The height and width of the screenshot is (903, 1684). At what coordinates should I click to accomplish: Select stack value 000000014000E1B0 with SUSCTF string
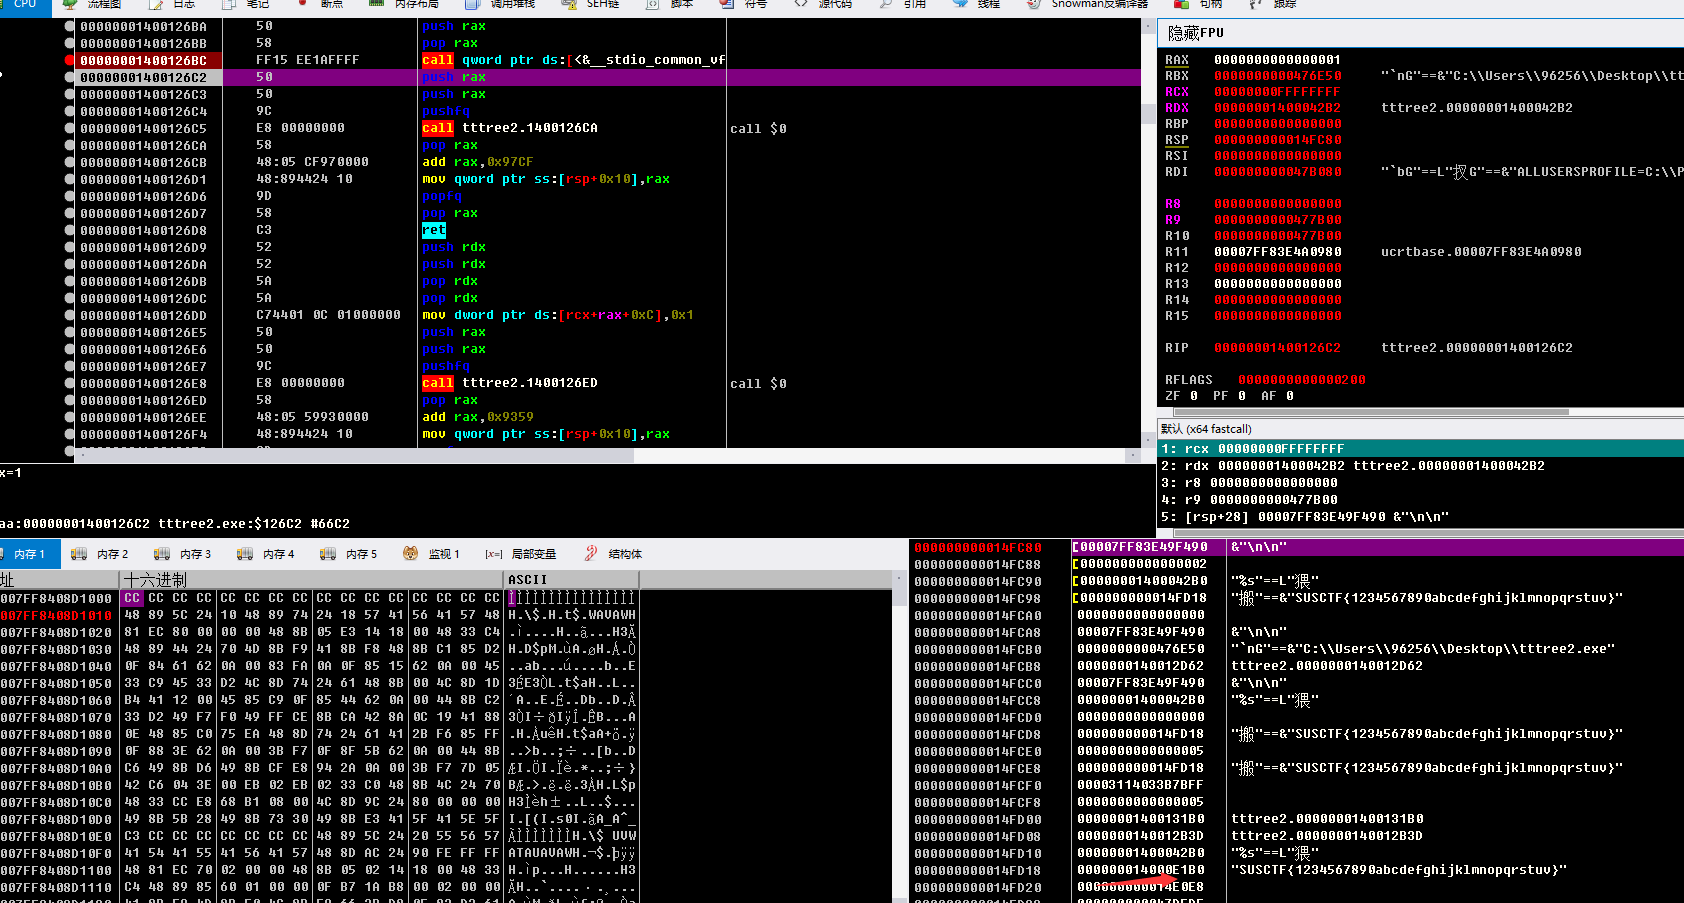(x=1141, y=870)
